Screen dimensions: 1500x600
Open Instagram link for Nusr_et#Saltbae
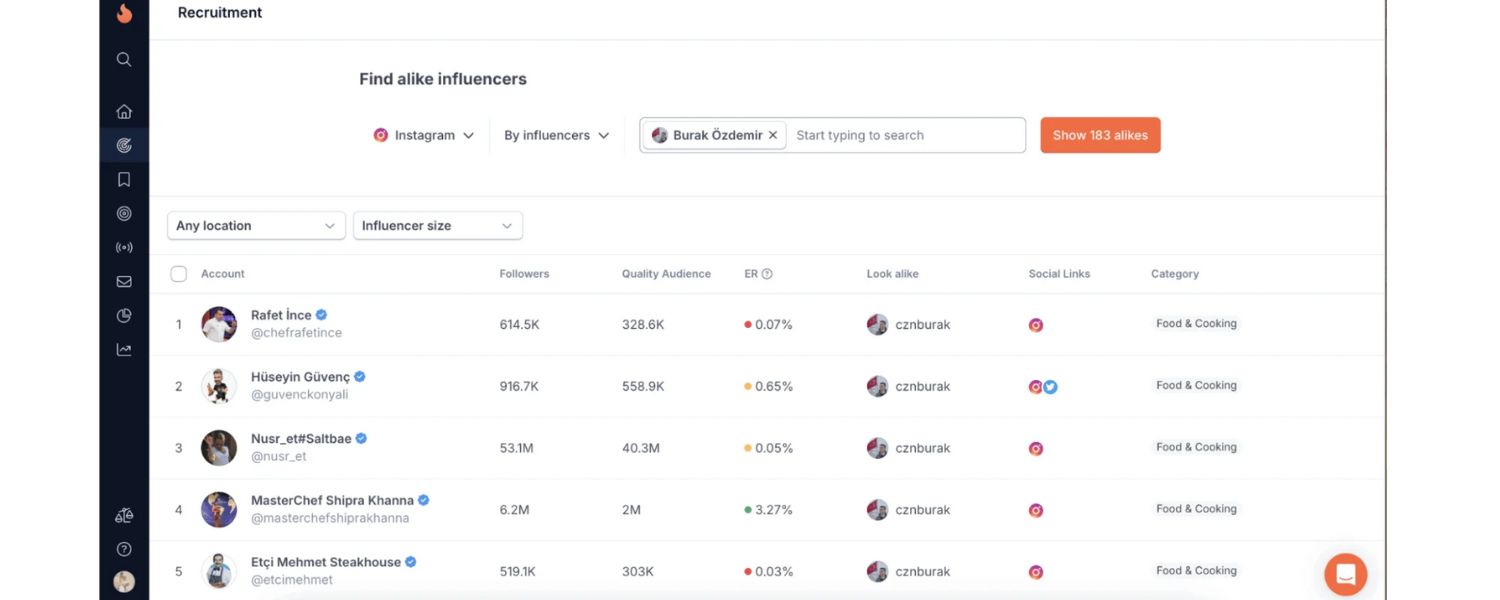point(1035,448)
